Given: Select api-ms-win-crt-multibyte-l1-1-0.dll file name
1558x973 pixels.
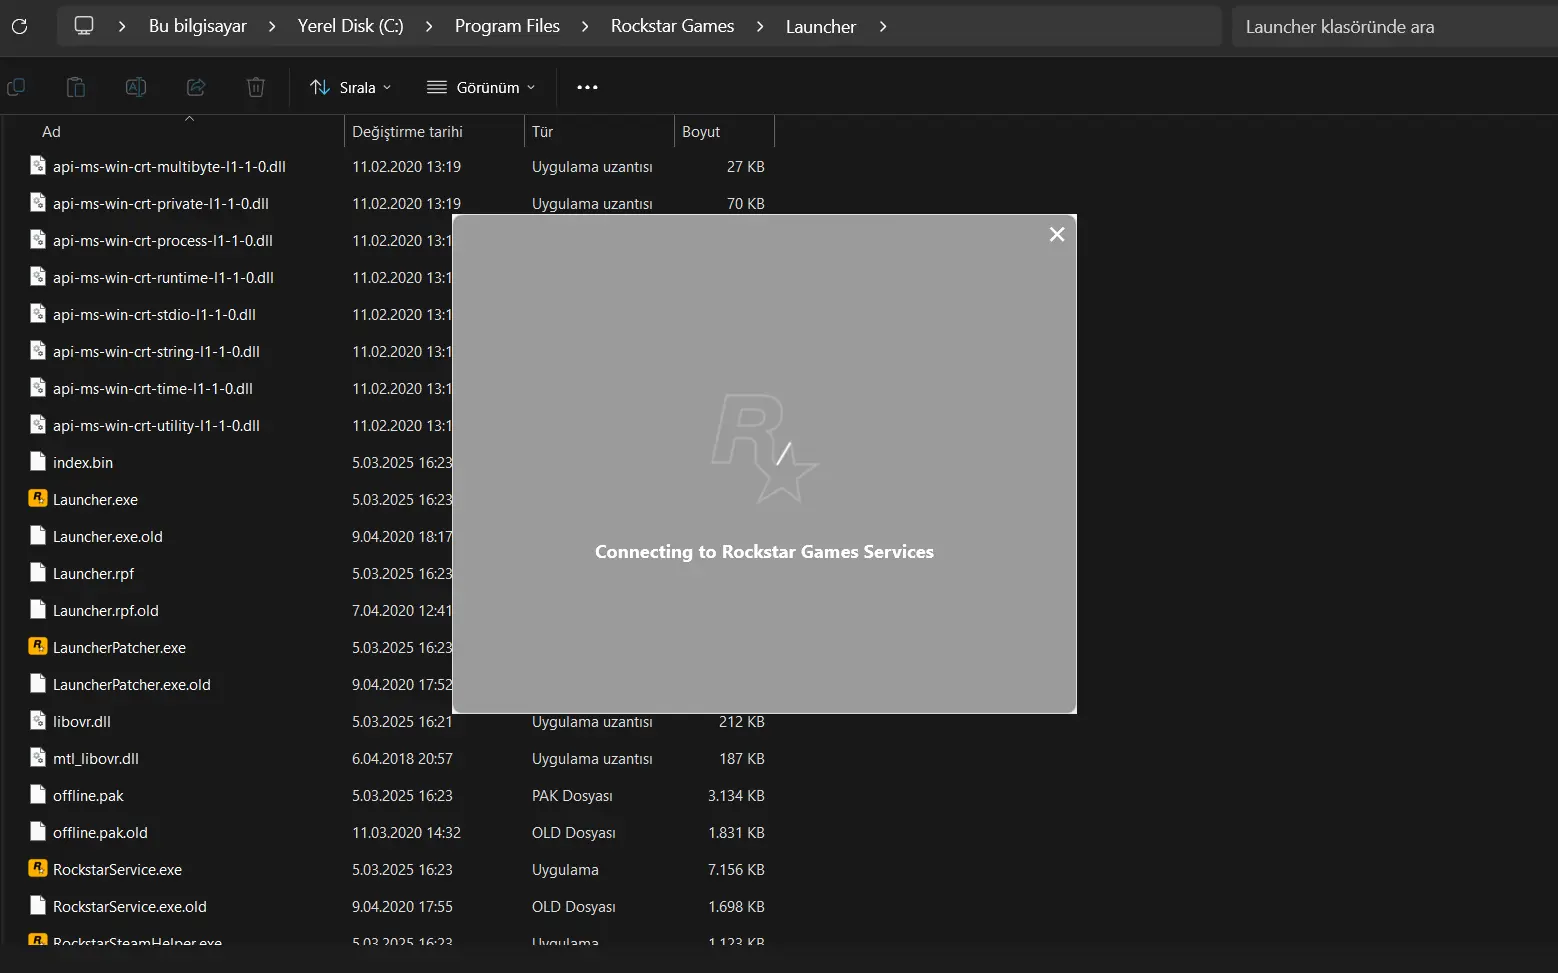Looking at the screenshot, I should (x=169, y=167).
